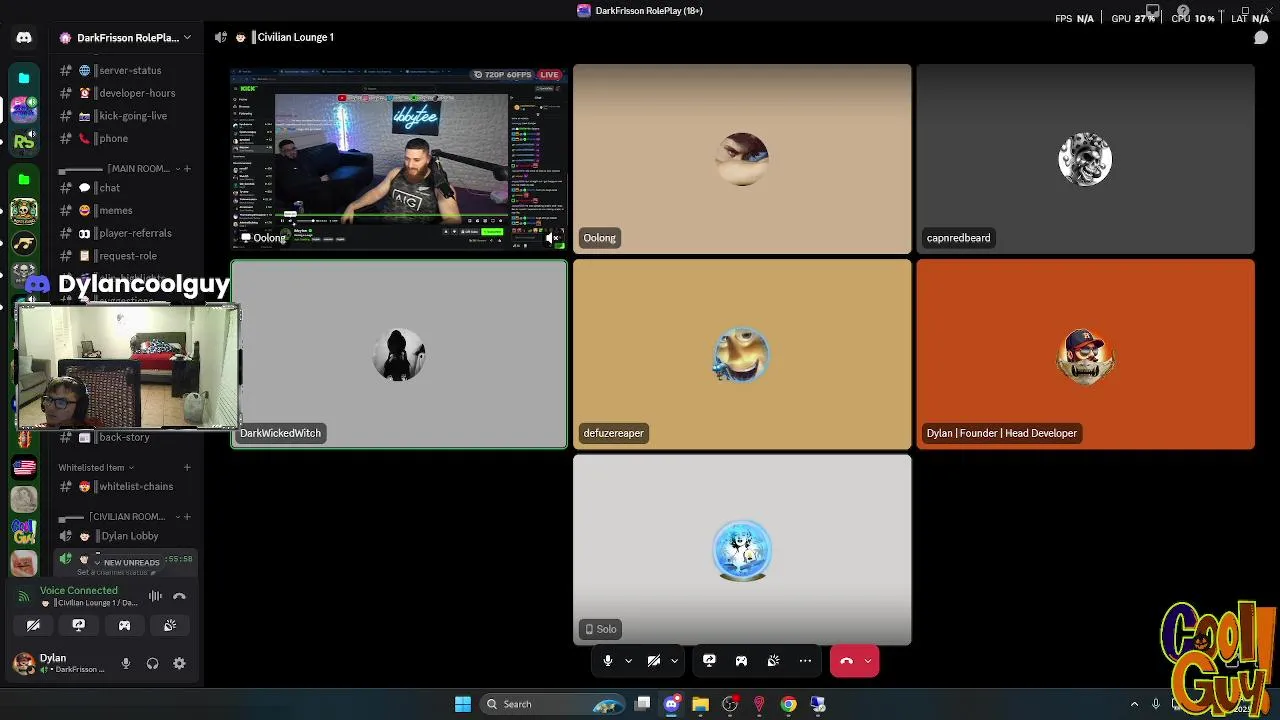
Task: Deafen audio with the headphones button
Action: 152,663
